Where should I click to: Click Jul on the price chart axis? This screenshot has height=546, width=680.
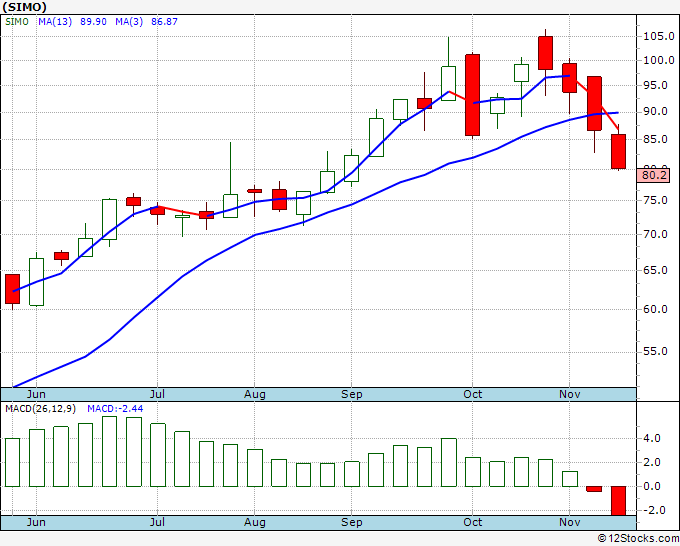click(x=157, y=394)
